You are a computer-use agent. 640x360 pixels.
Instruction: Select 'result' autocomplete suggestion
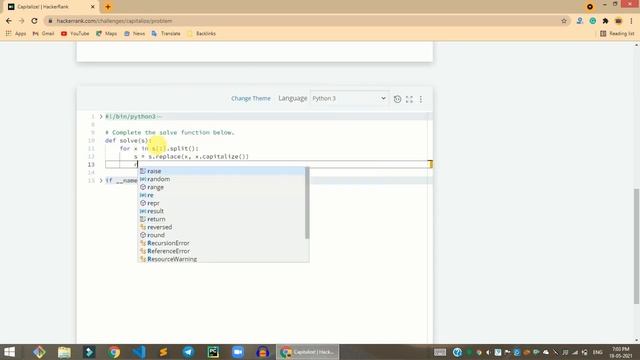coord(221,211)
